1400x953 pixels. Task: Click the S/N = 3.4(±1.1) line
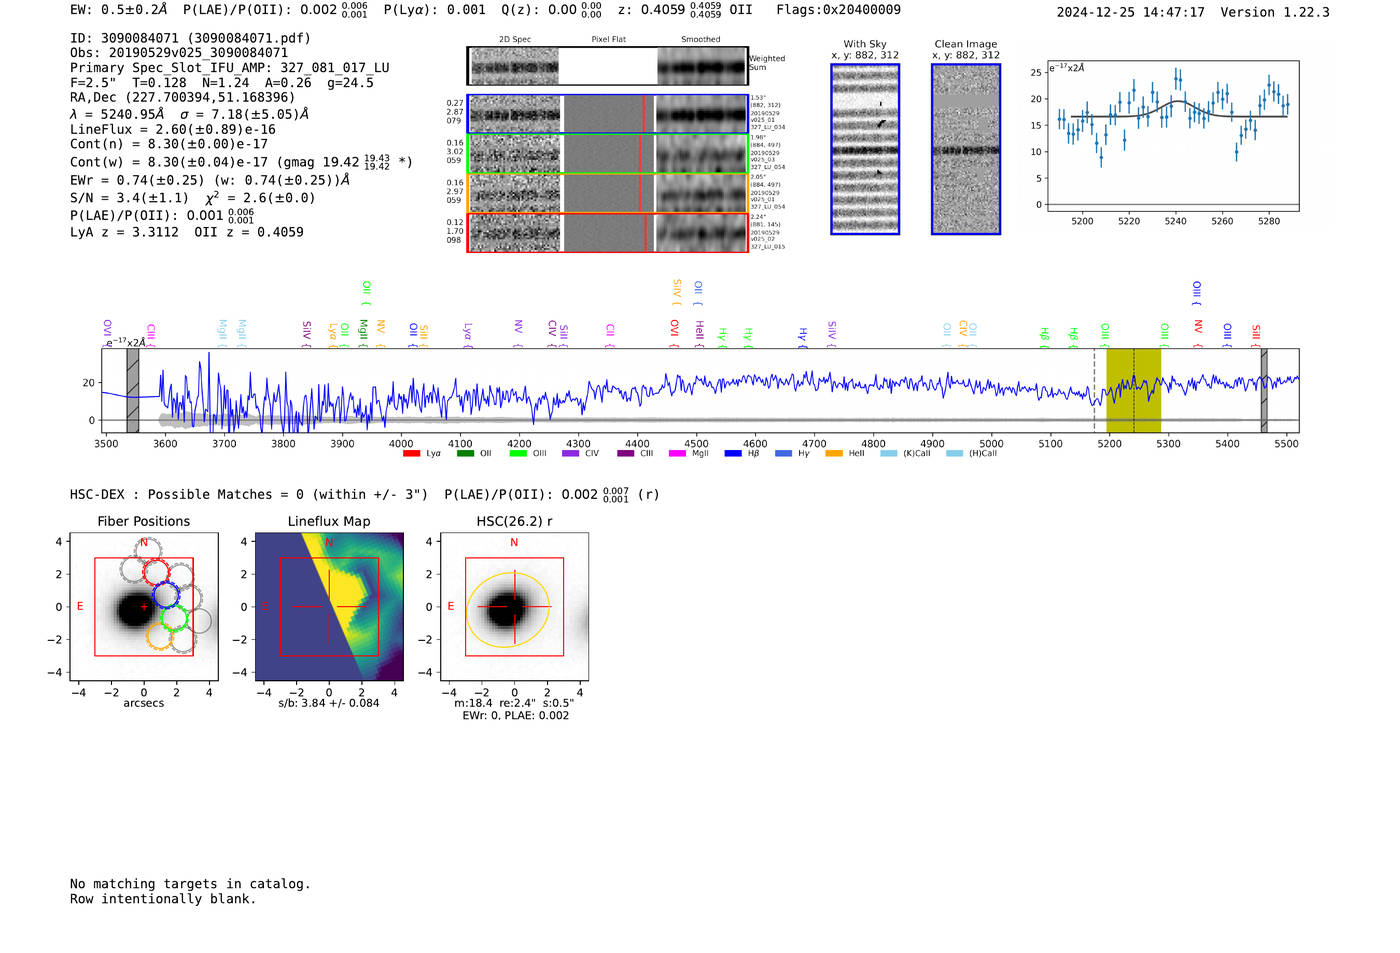pyautogui.click(x=193, y=197)
